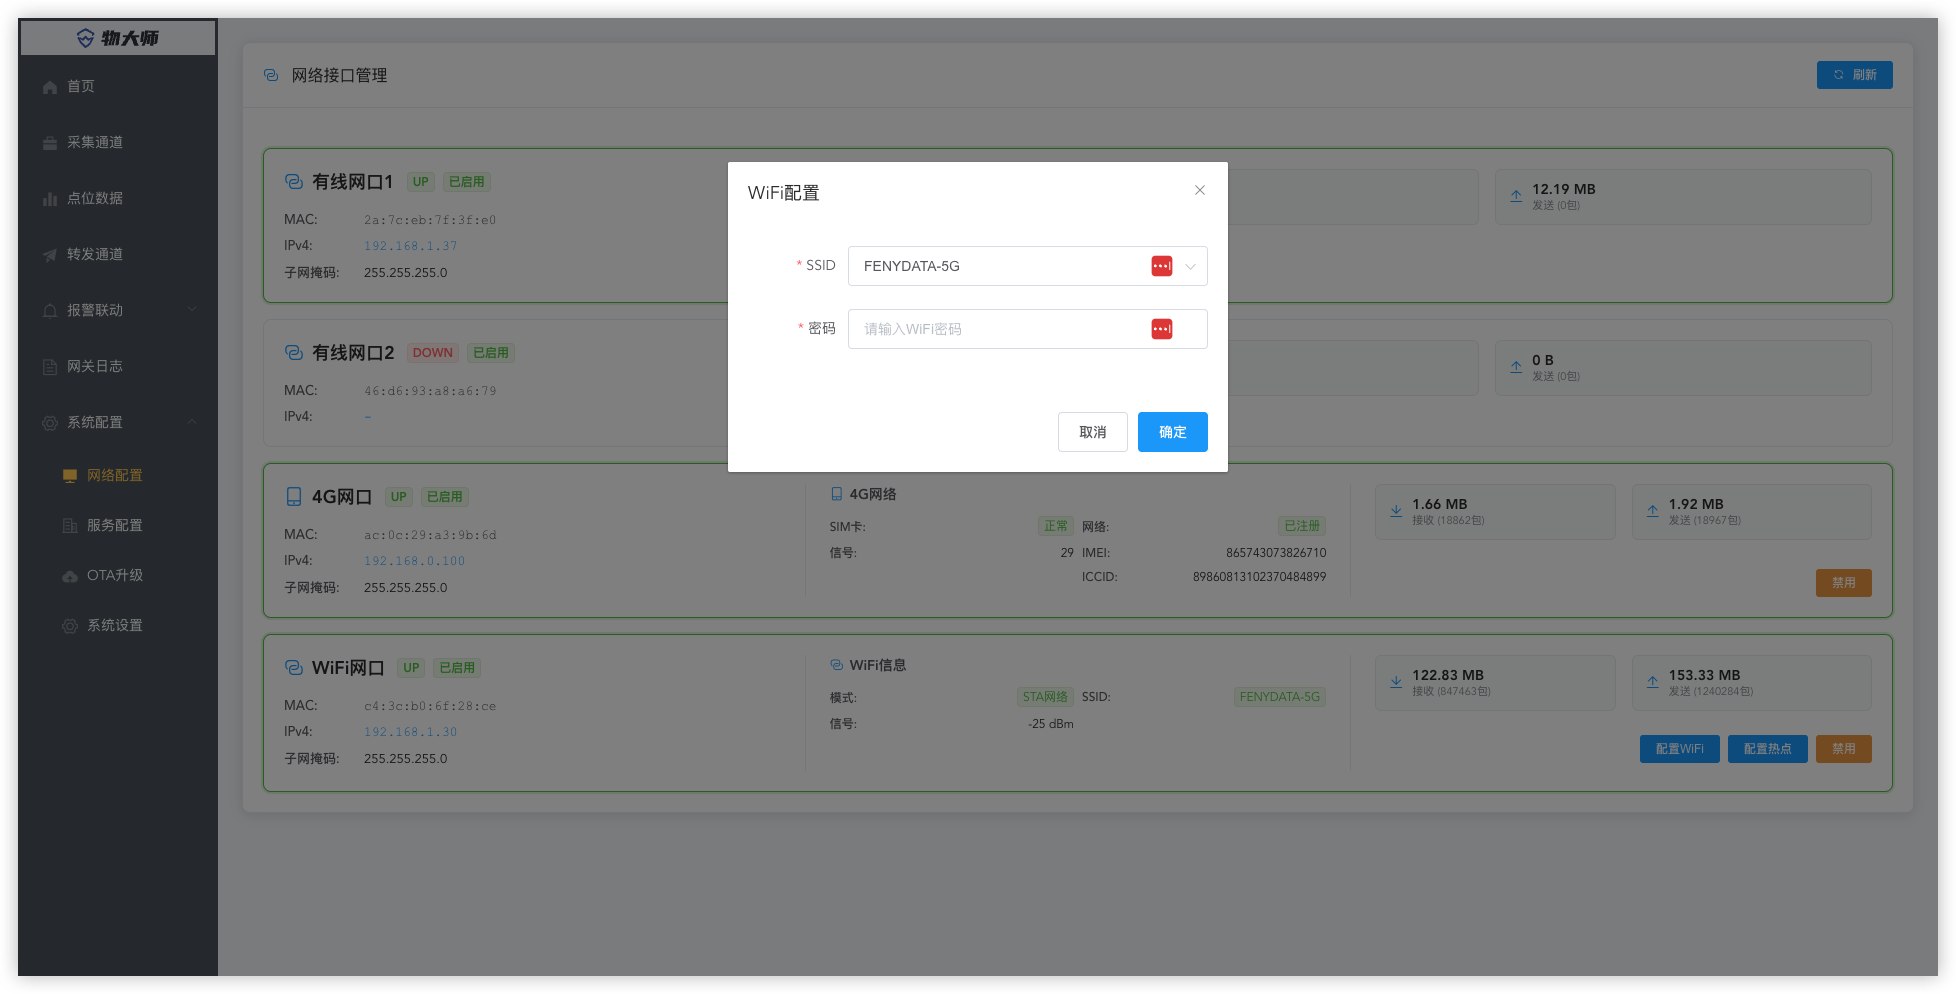The image size is (1956, 994).
Task: Click the password manager icon in SSID field
Action: coord(1161,266)
